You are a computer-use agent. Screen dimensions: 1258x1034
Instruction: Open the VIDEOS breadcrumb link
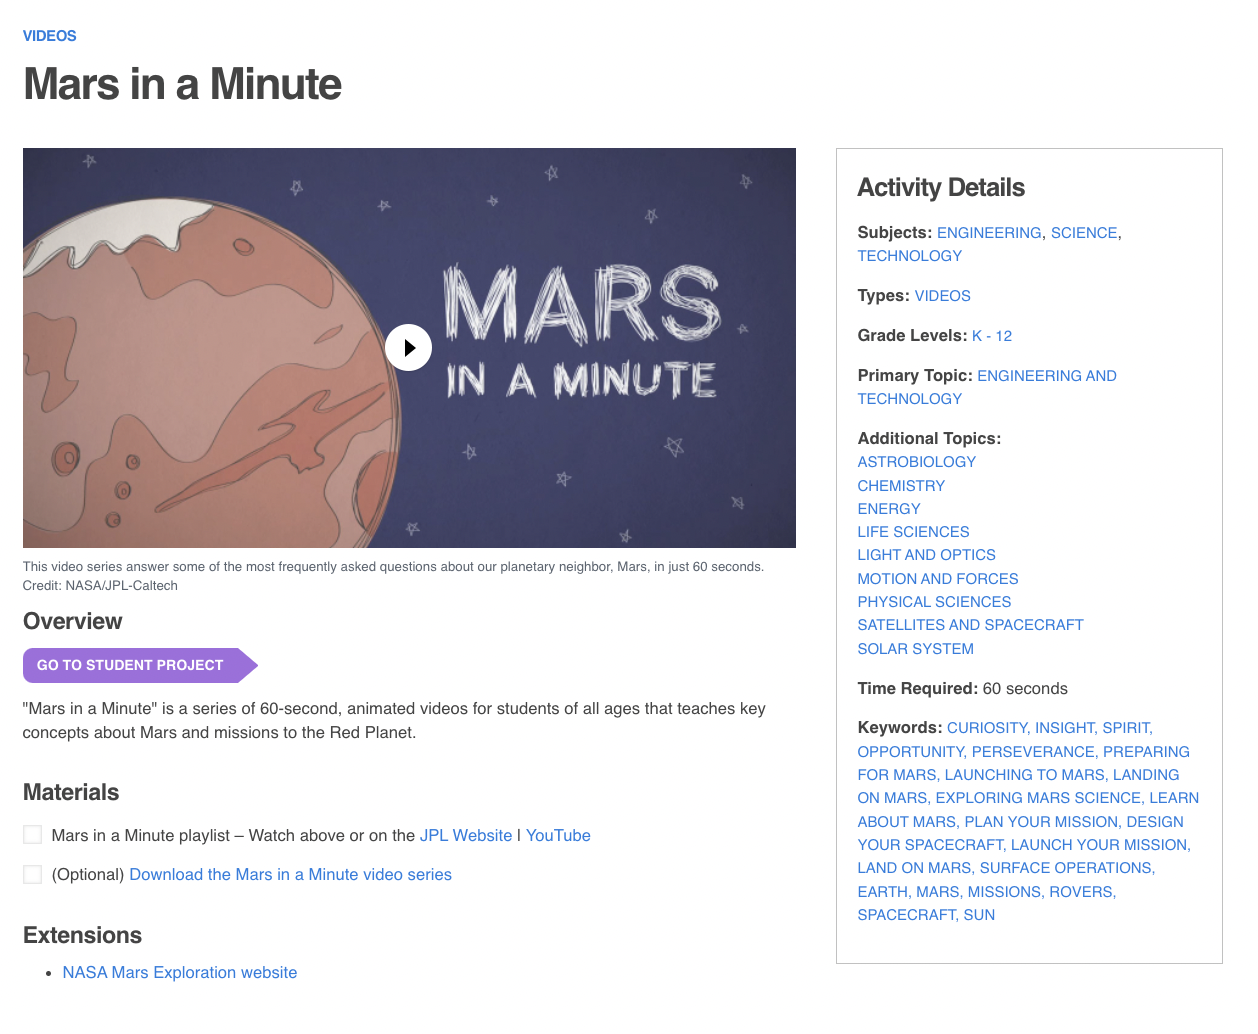tap(49, 35)
